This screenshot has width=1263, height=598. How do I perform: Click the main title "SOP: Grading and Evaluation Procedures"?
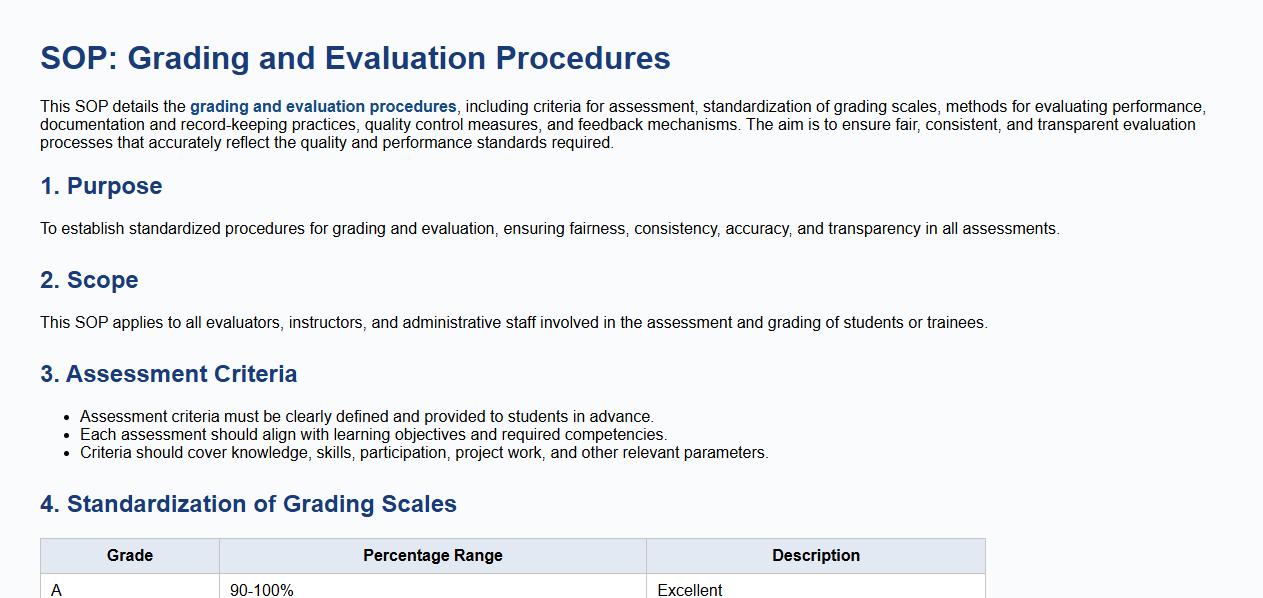pos(355,58)
